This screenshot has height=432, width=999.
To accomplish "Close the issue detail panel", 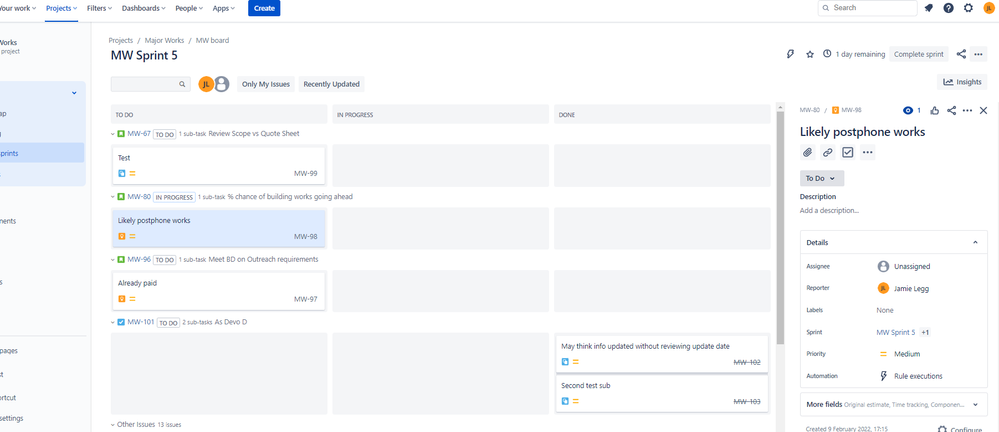I will (x=983, y=110).
